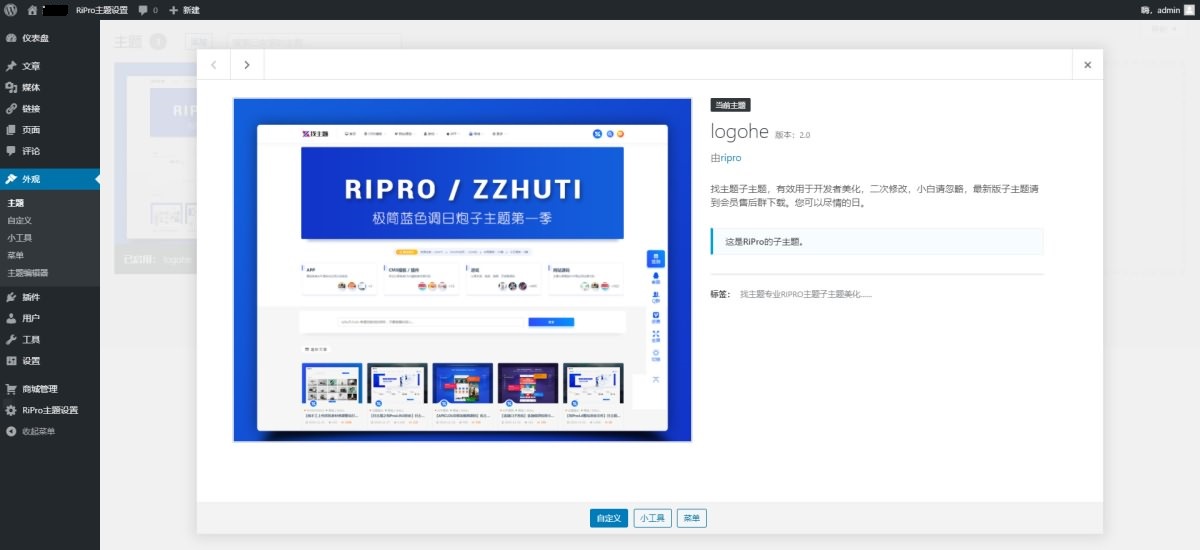Open the 小工具 submenu item in sidebar
Screen dimensions: 1200x550
pyautogui.click(x=19, y=238)
